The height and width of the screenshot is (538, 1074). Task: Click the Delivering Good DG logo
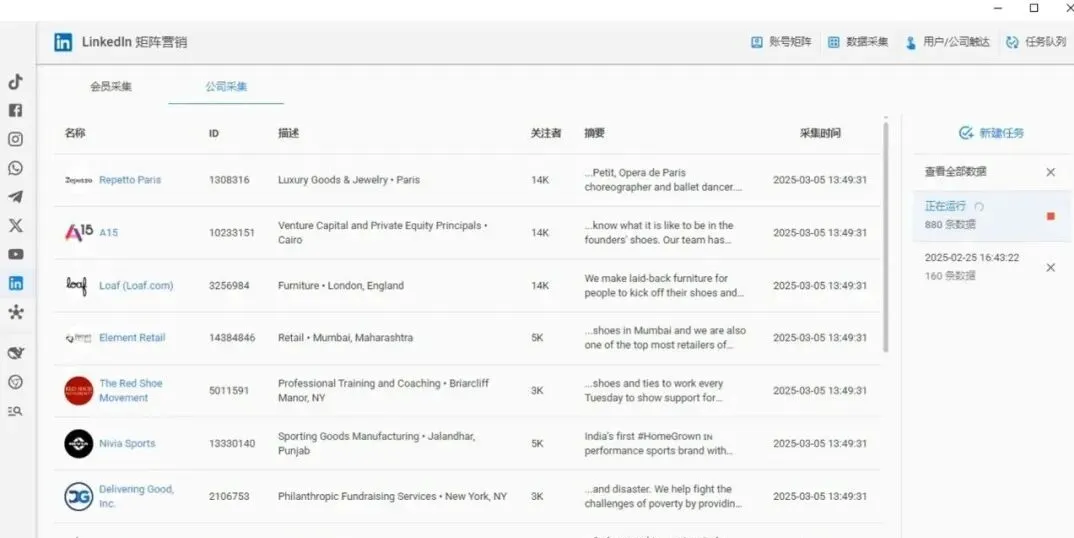pos(79,496)
